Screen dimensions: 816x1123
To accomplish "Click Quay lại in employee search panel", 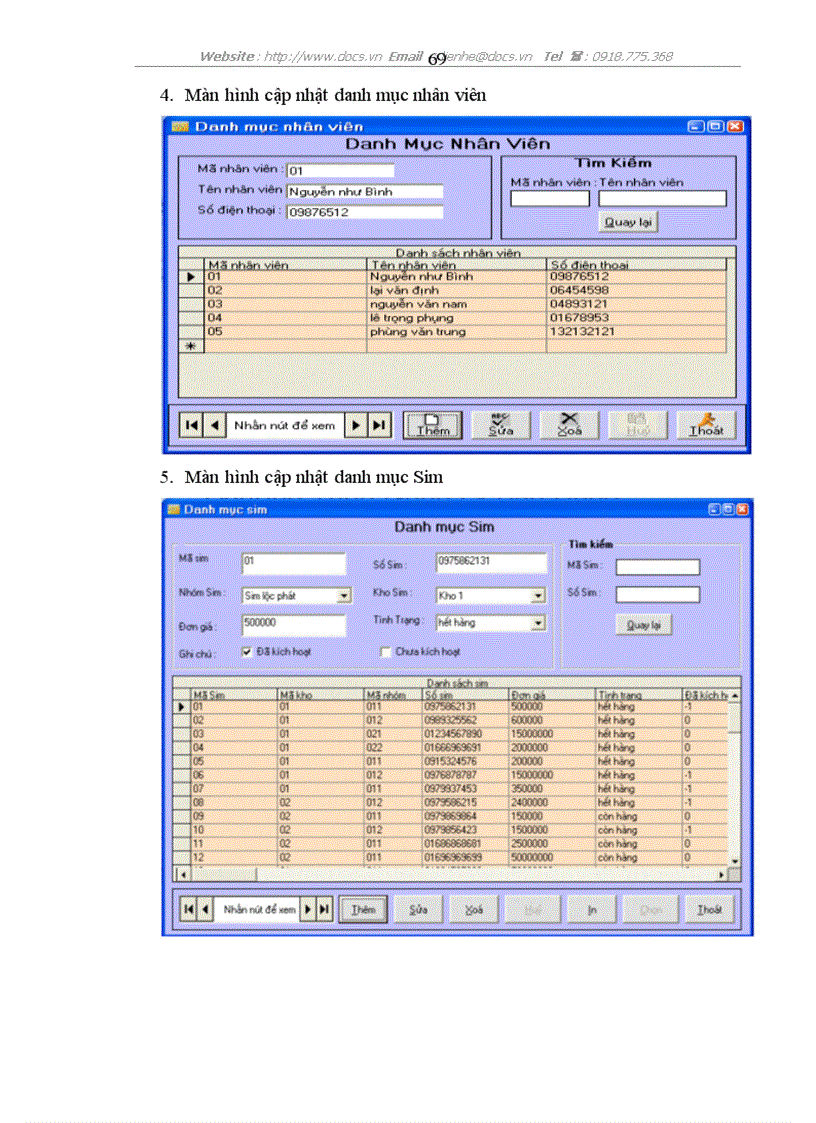I will [628, 222].
